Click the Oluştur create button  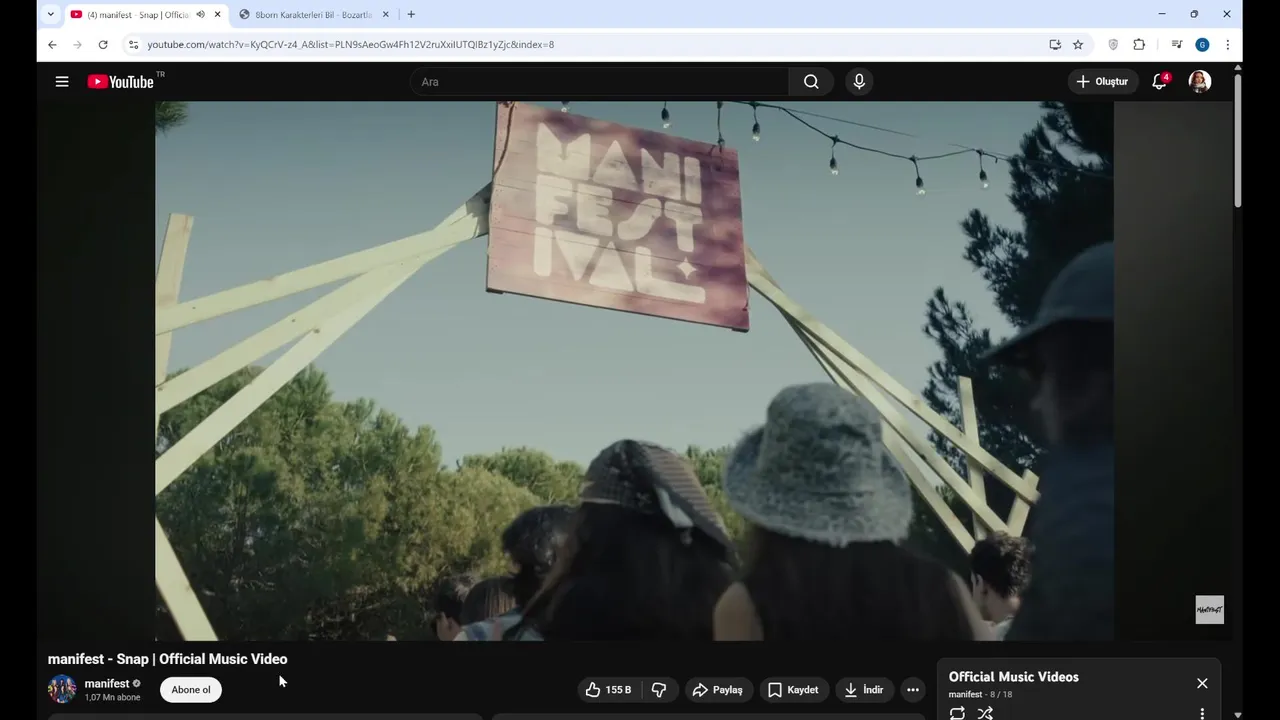click(x=1102, y=82)
